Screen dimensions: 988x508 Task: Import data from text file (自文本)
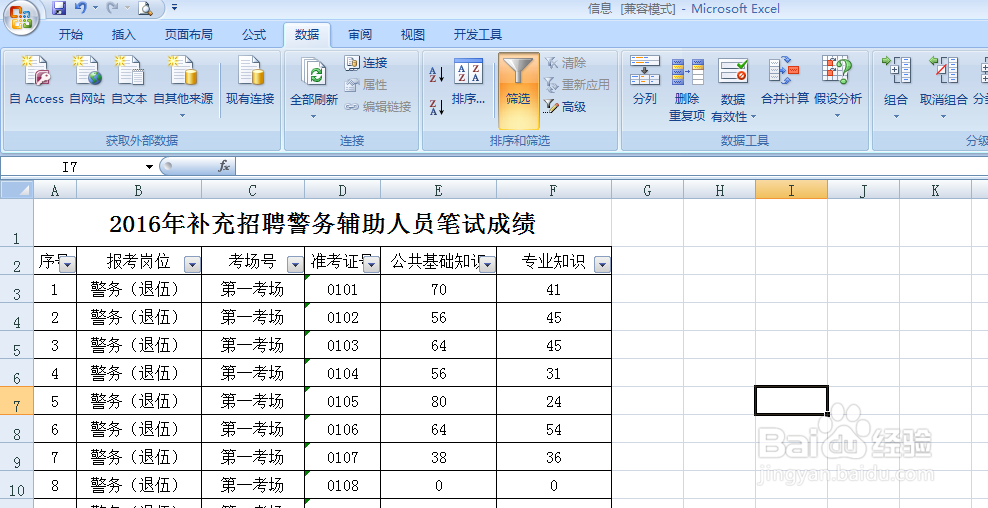point(129,79)
